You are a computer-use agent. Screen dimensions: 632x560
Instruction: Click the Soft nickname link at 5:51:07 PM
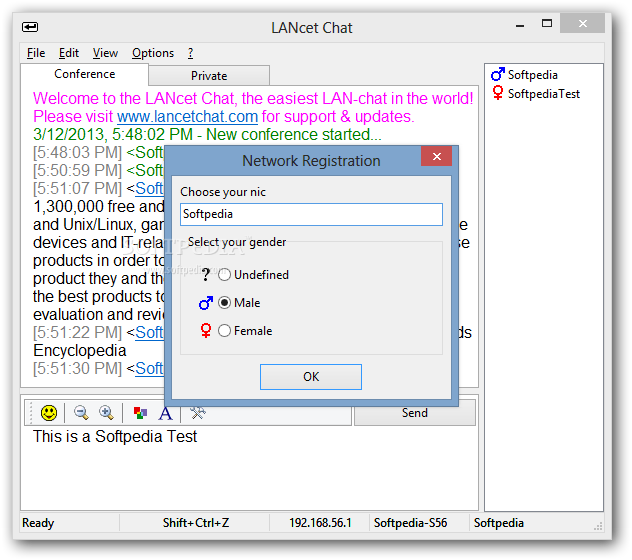[150, 188]
